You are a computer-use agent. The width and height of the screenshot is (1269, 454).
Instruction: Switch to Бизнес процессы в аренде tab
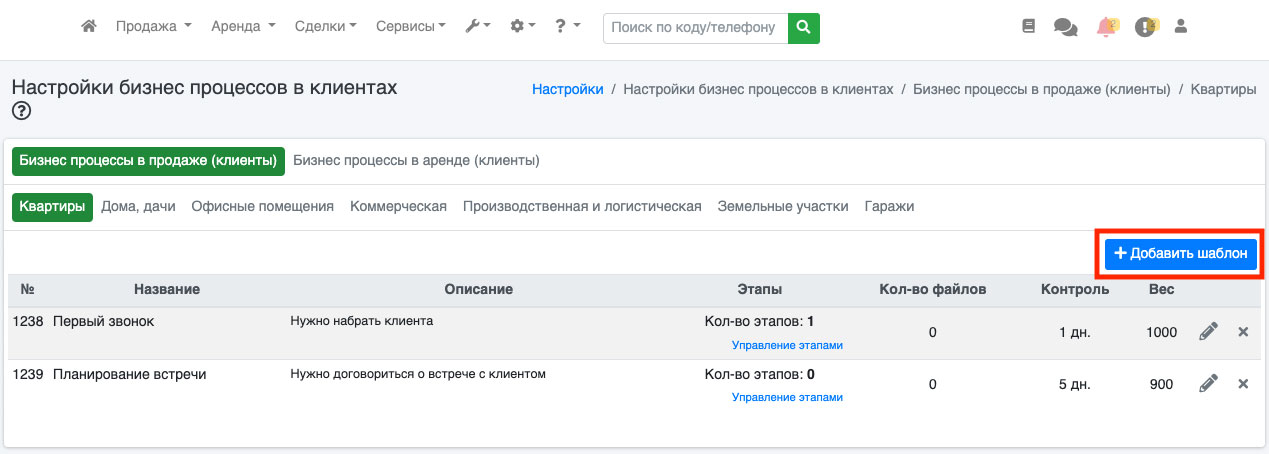click(416, 161)
